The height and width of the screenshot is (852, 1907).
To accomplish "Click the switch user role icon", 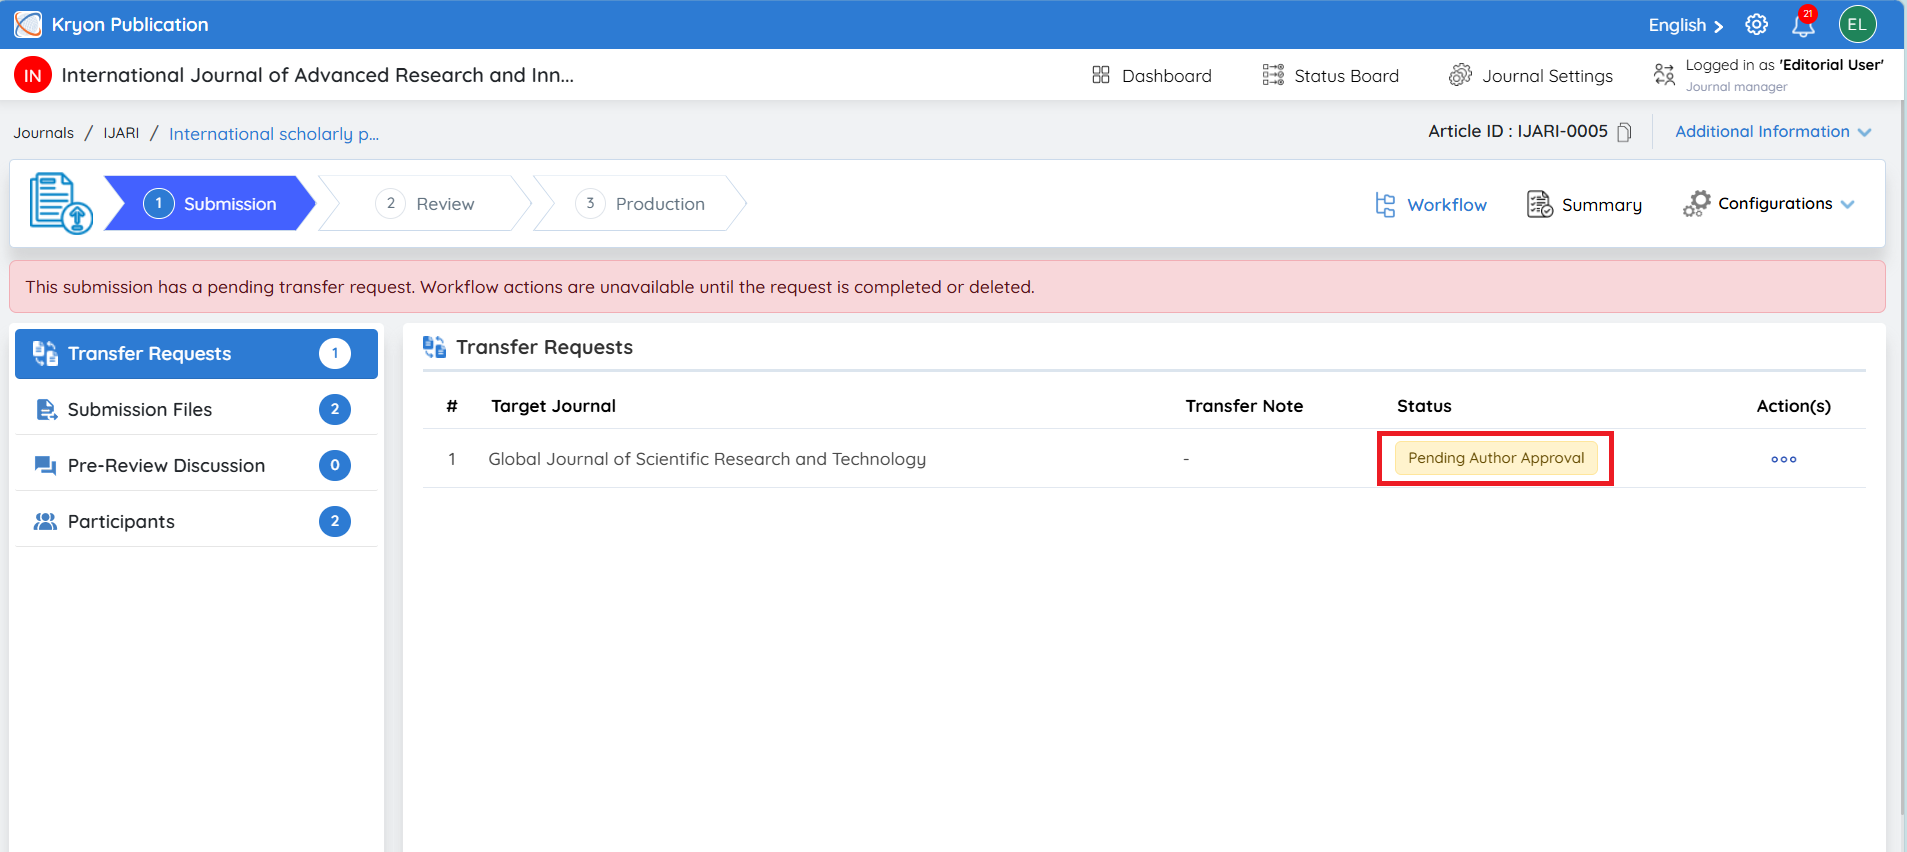I will coord(1664,75).
